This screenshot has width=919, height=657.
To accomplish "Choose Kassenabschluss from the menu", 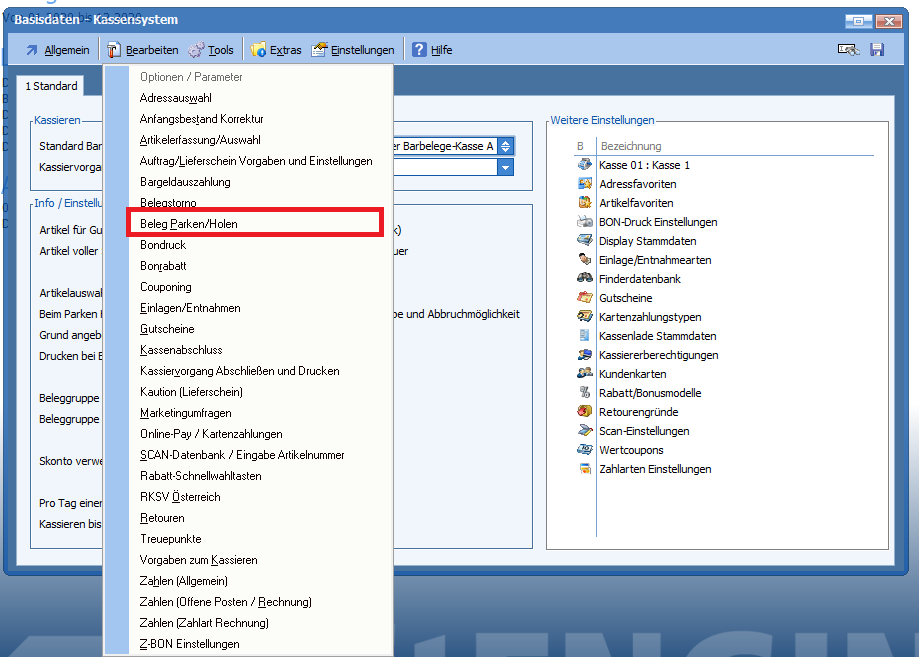I will click(x=181, y=350).
